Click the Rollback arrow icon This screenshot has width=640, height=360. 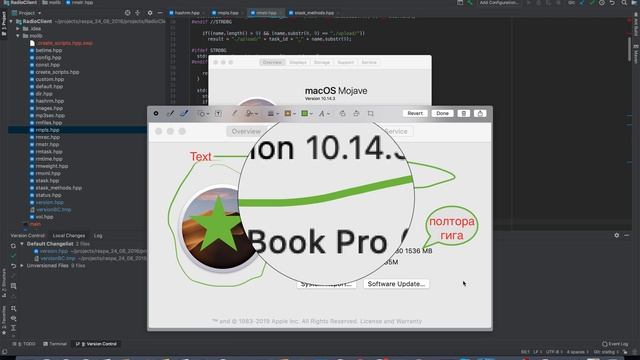tap(13, 266)
